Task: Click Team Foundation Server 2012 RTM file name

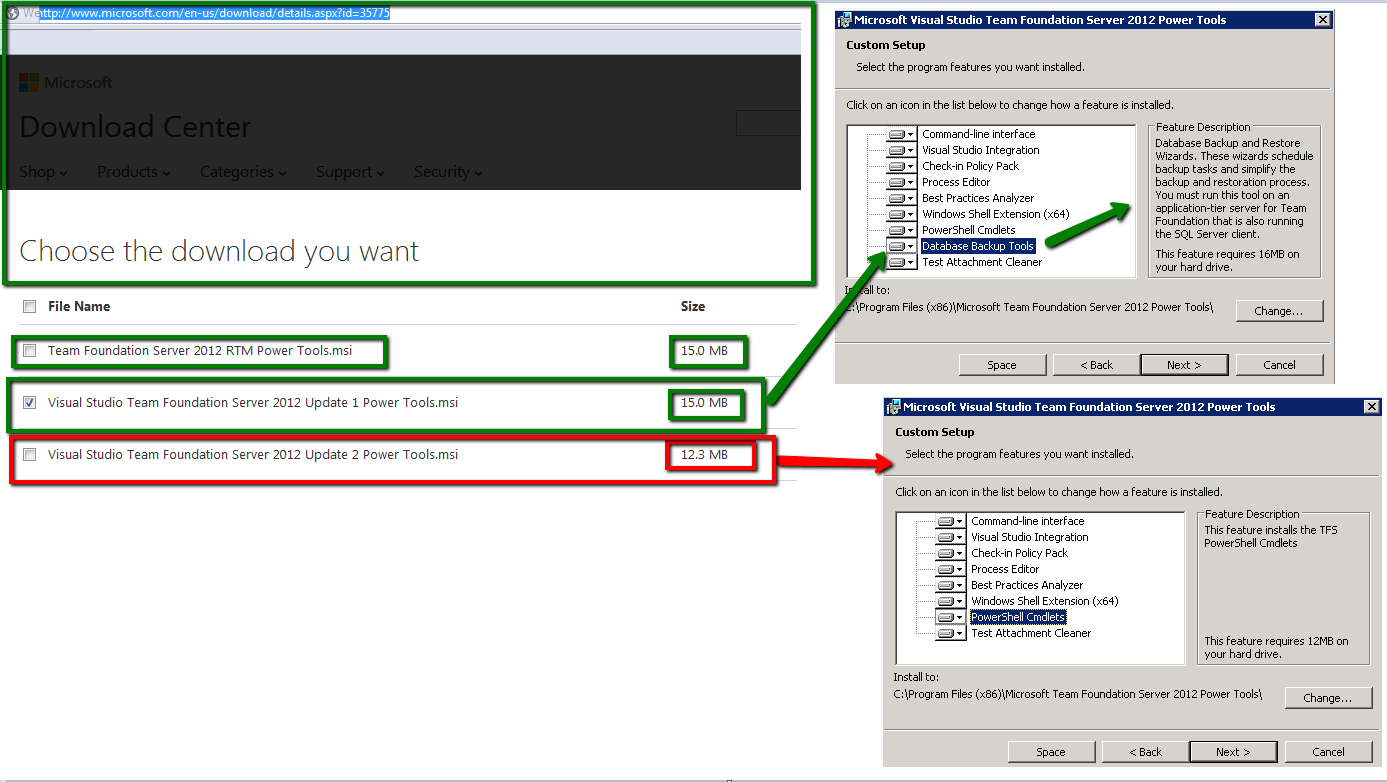Action: pos(200,351)
